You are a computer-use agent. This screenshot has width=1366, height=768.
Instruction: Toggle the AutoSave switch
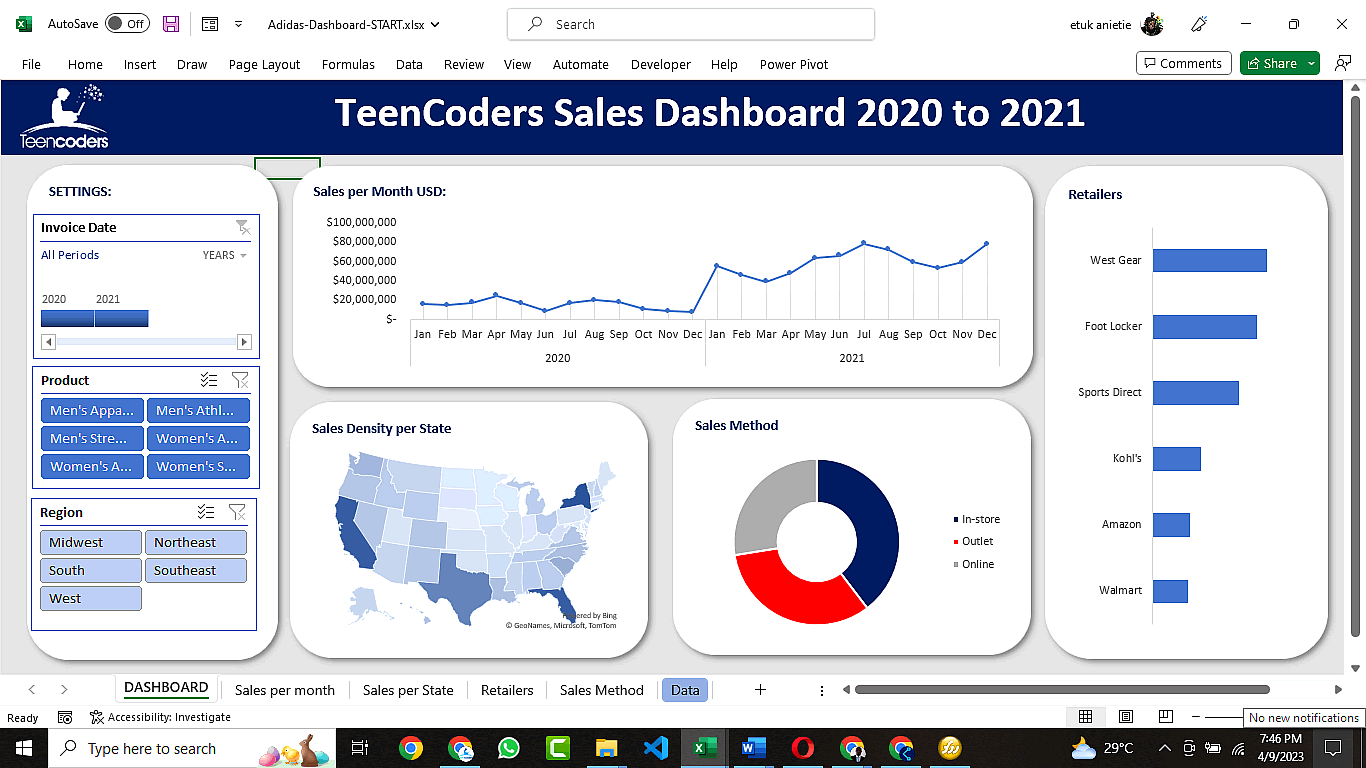pyautogui.click(x=127, y=24)
